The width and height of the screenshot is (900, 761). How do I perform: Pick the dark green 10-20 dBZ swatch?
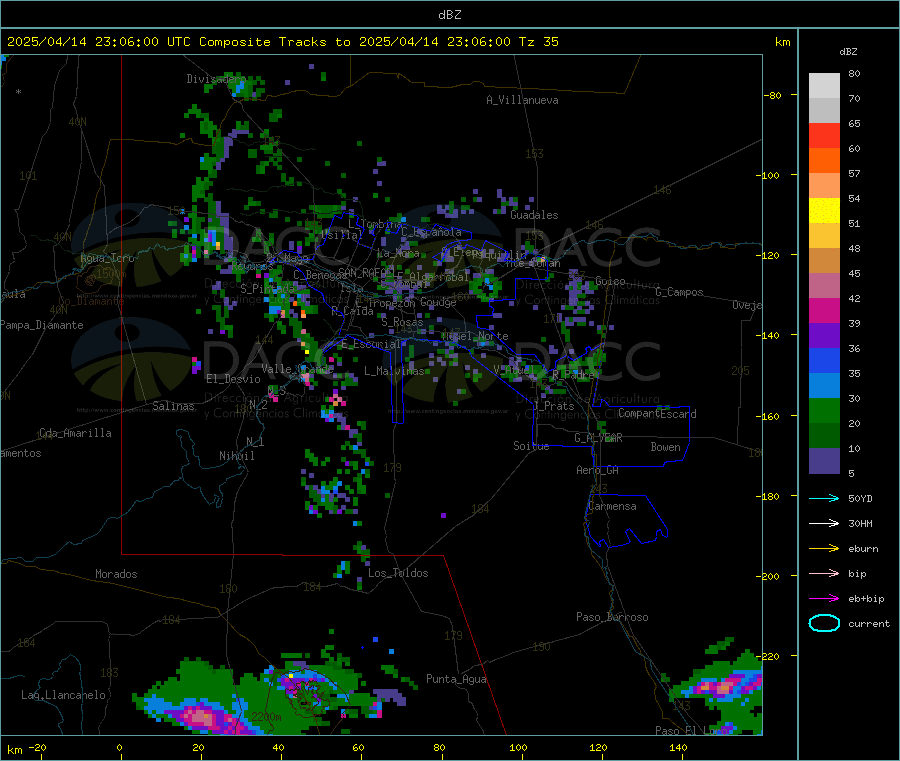pos(824,436)
